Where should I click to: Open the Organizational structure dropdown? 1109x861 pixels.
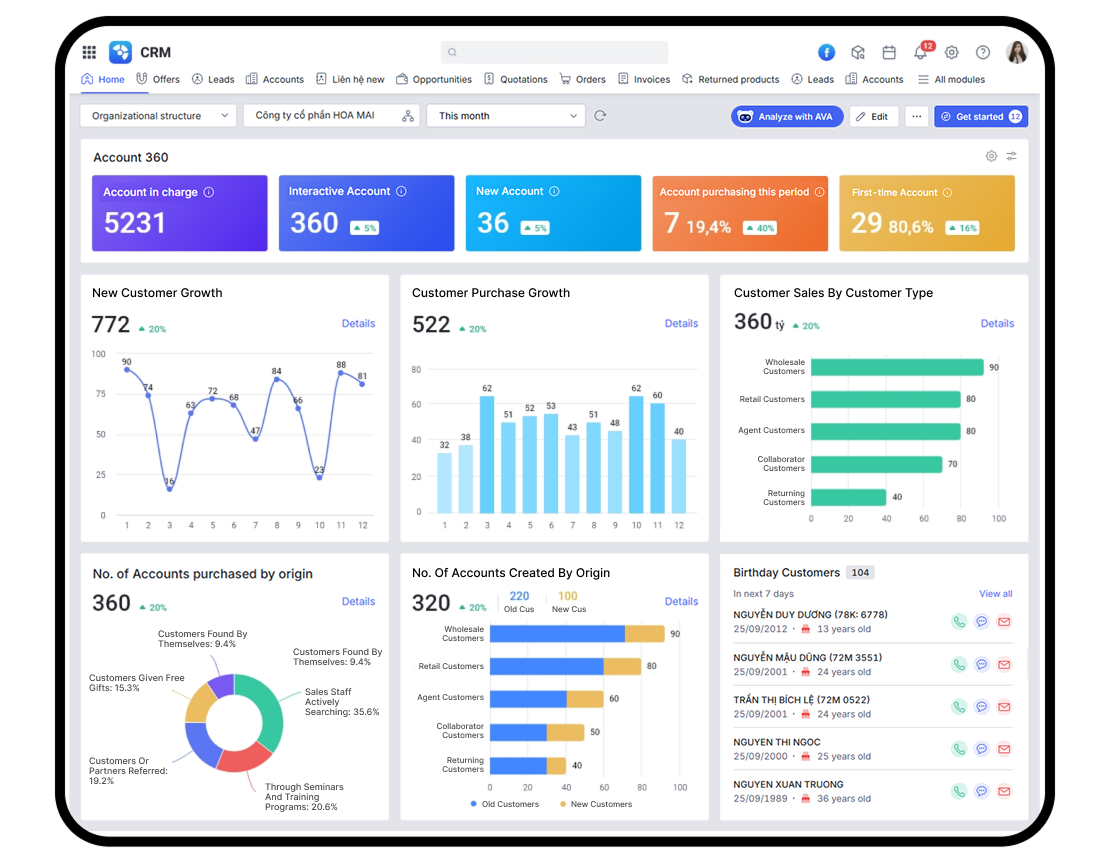157,115
